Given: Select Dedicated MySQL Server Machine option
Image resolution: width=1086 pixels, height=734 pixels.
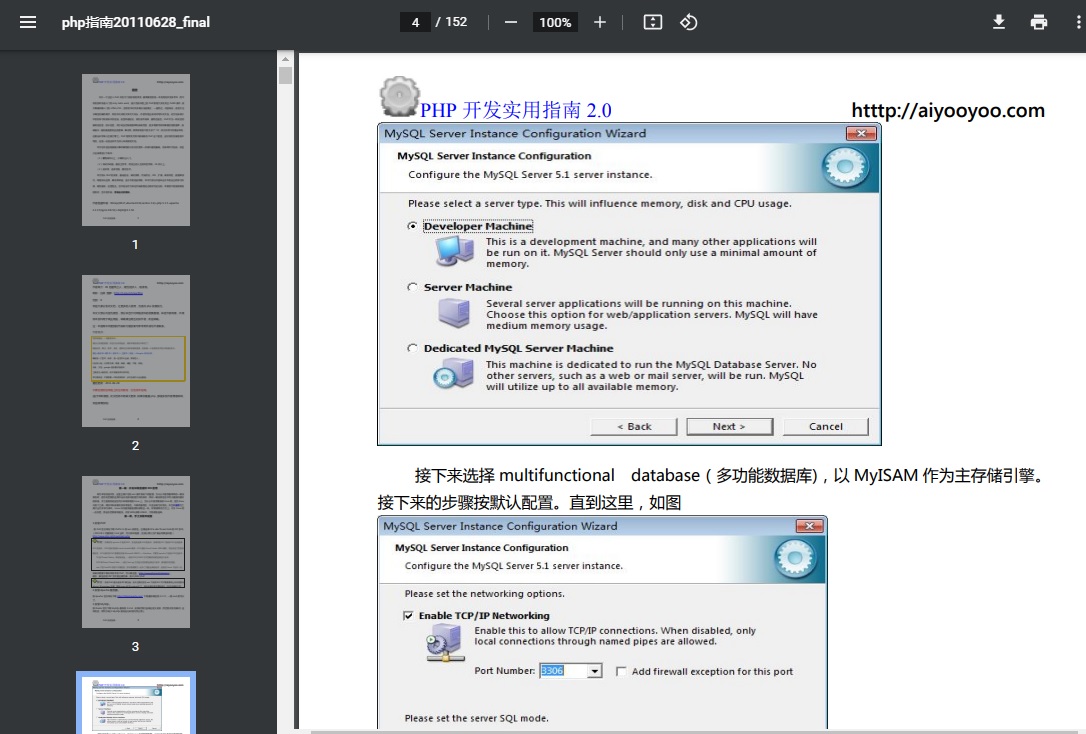Looking at the screenshot, I should 413,348.
